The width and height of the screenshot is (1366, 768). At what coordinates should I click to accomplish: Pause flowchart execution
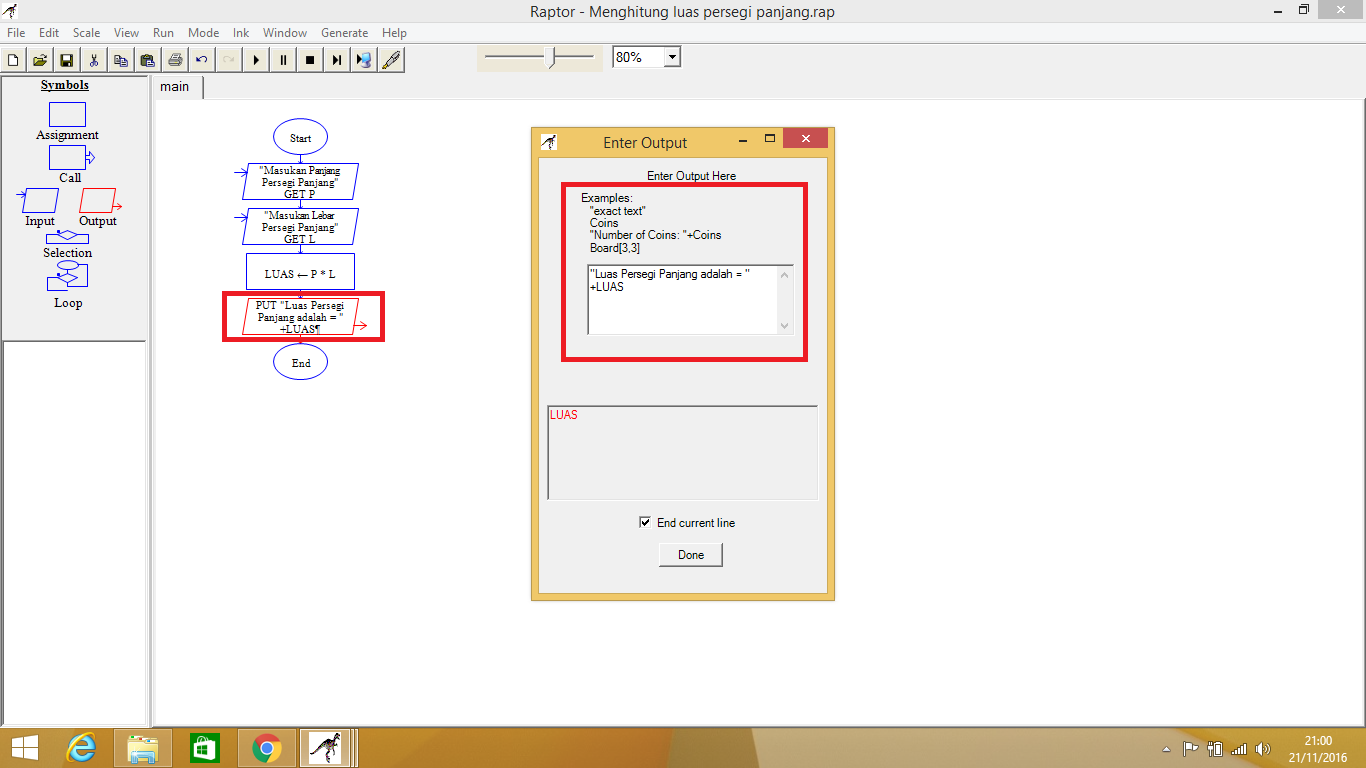tap(283, 59)
